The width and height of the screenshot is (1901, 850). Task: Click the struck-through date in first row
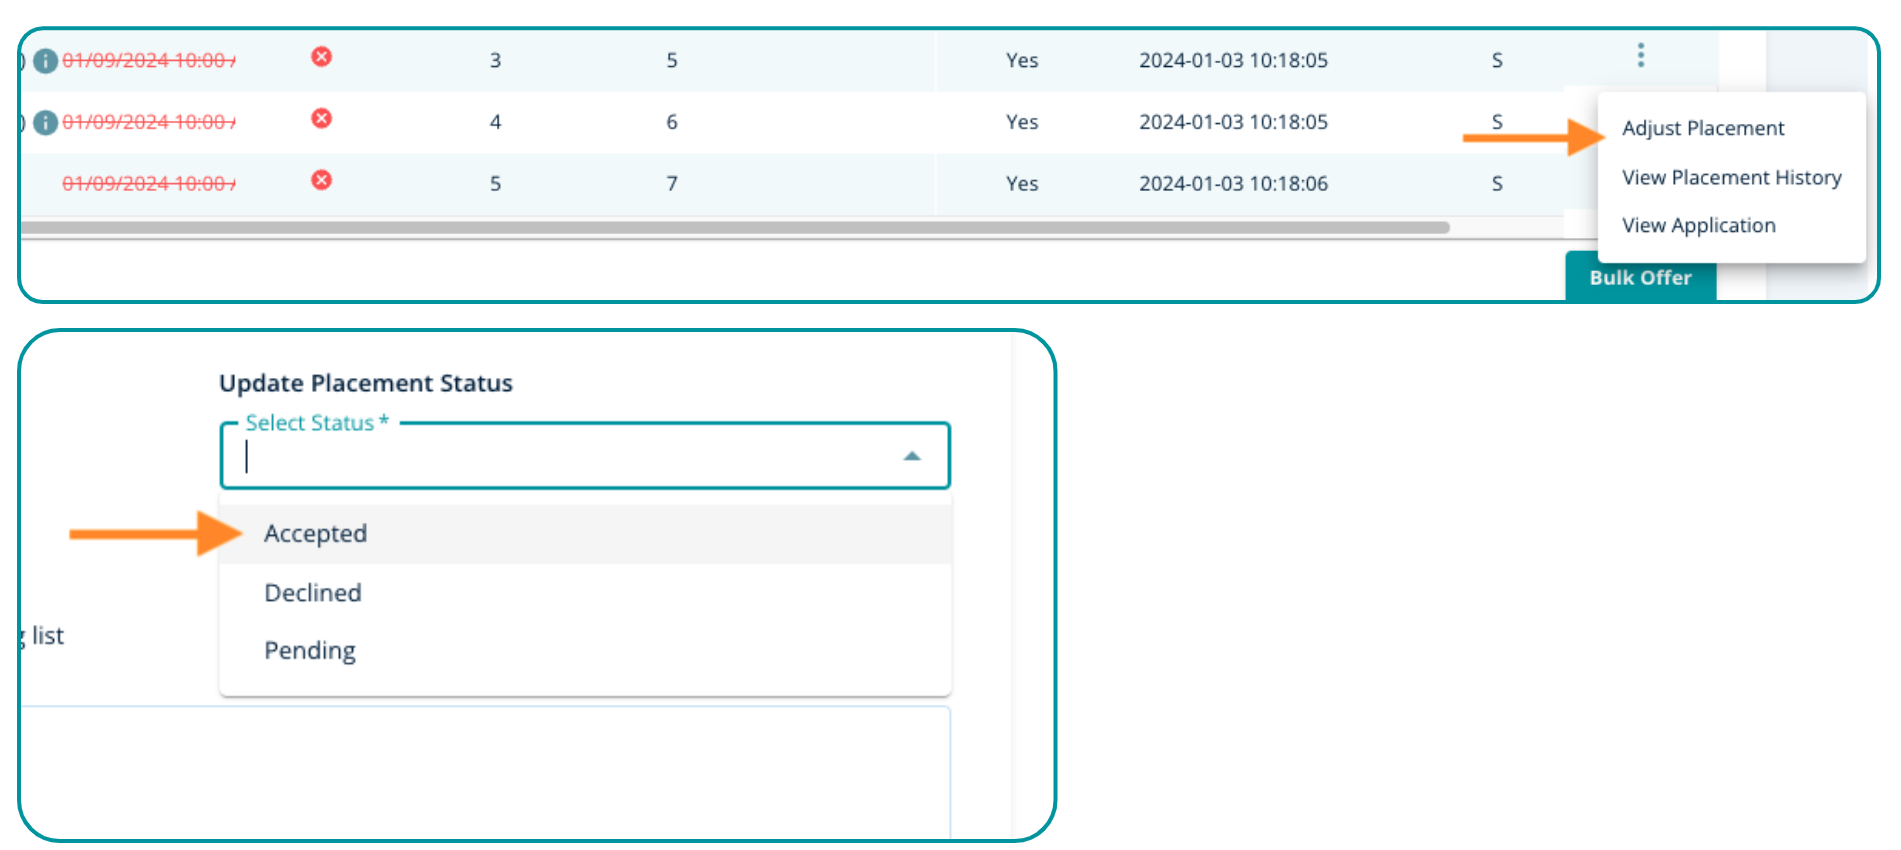click(149, 61)
